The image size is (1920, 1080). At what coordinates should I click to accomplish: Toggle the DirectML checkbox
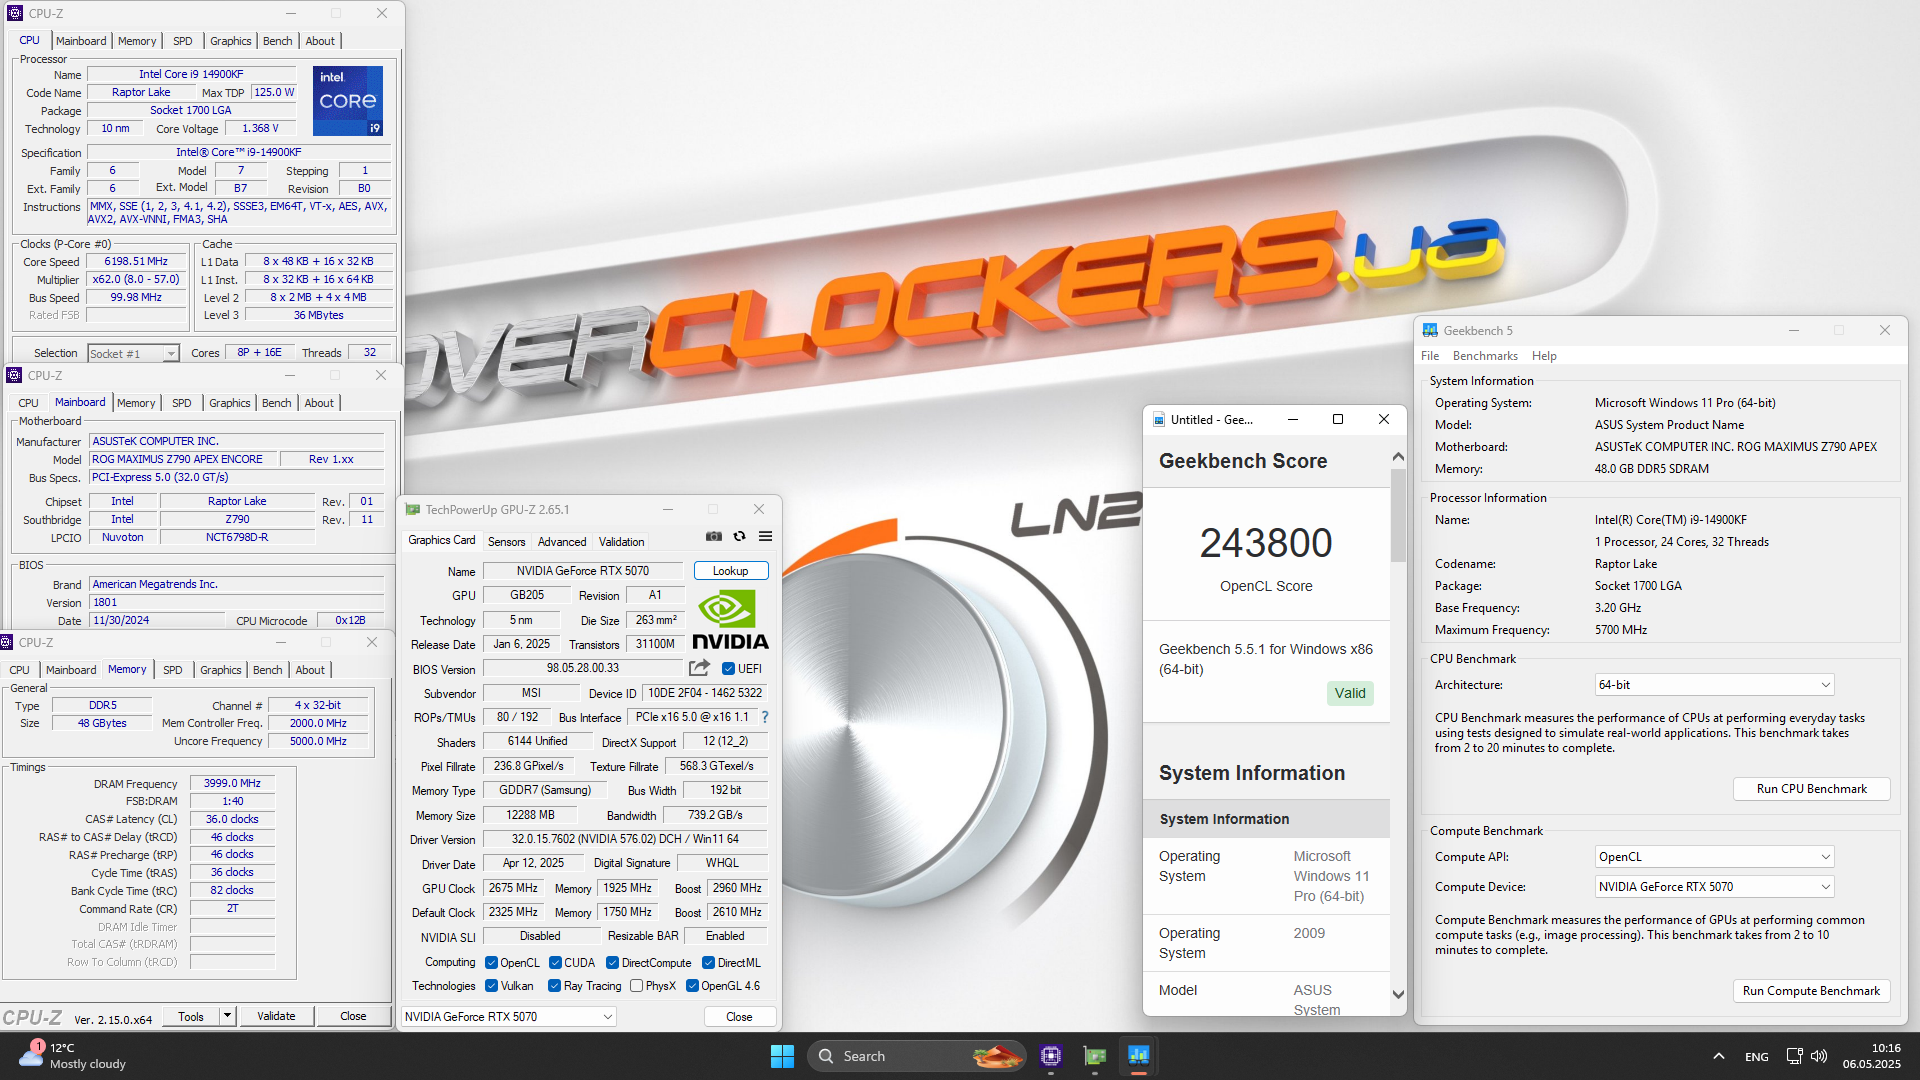708,963
